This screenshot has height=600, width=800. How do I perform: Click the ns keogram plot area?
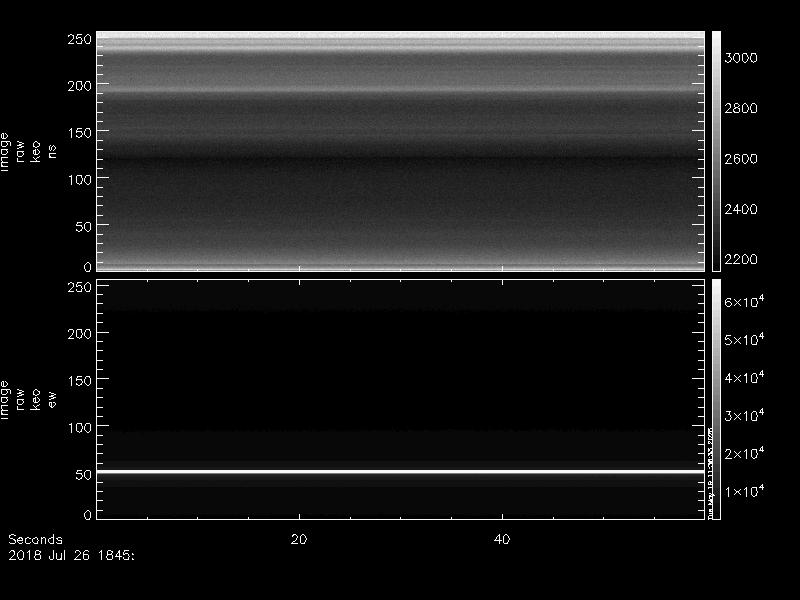(401, 152)
